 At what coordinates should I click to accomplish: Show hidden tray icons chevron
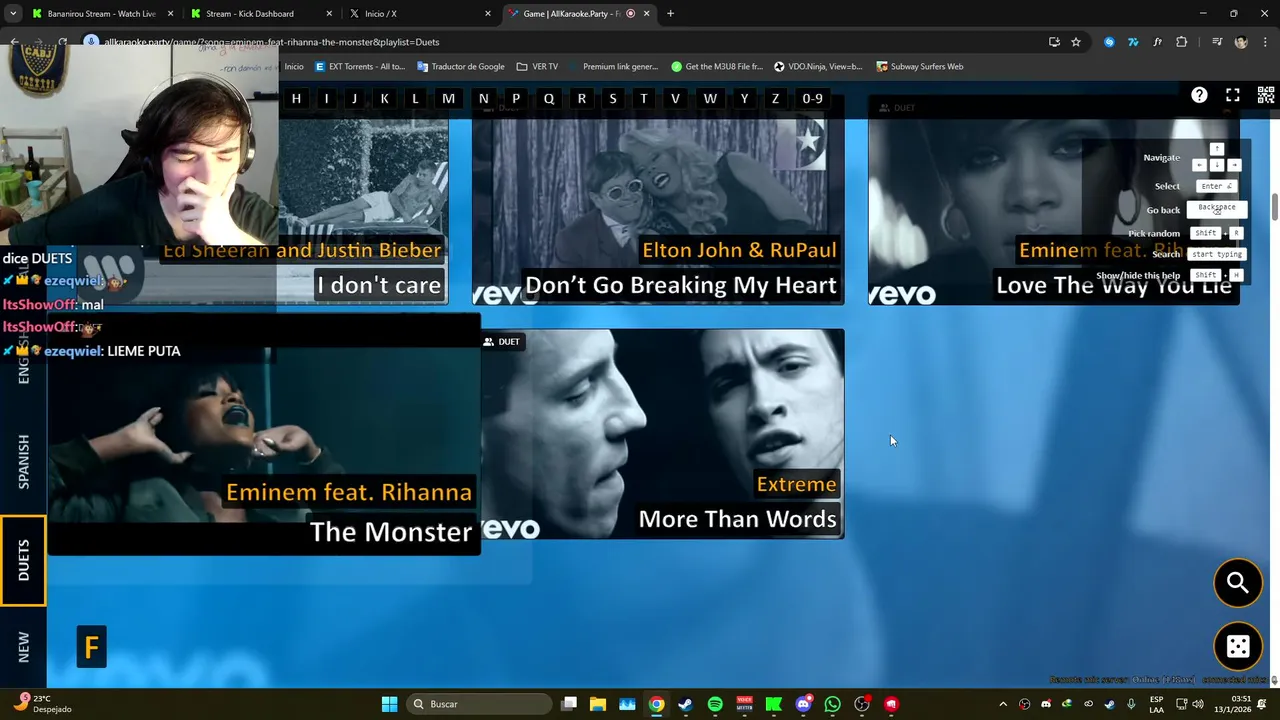point(1003,704)
